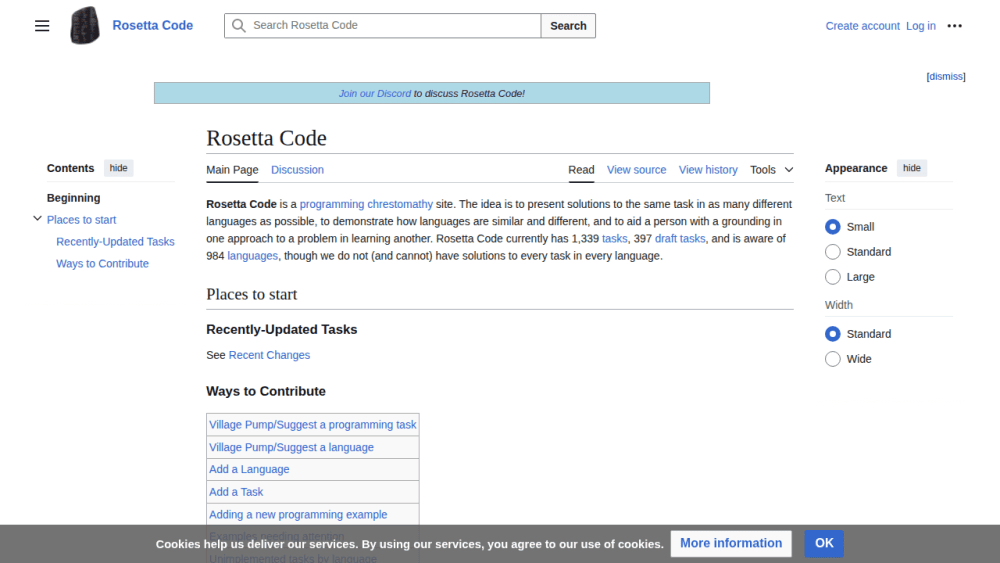Open the View source tab
Viewport: 1000px width, 563px height.
[636, 170]
